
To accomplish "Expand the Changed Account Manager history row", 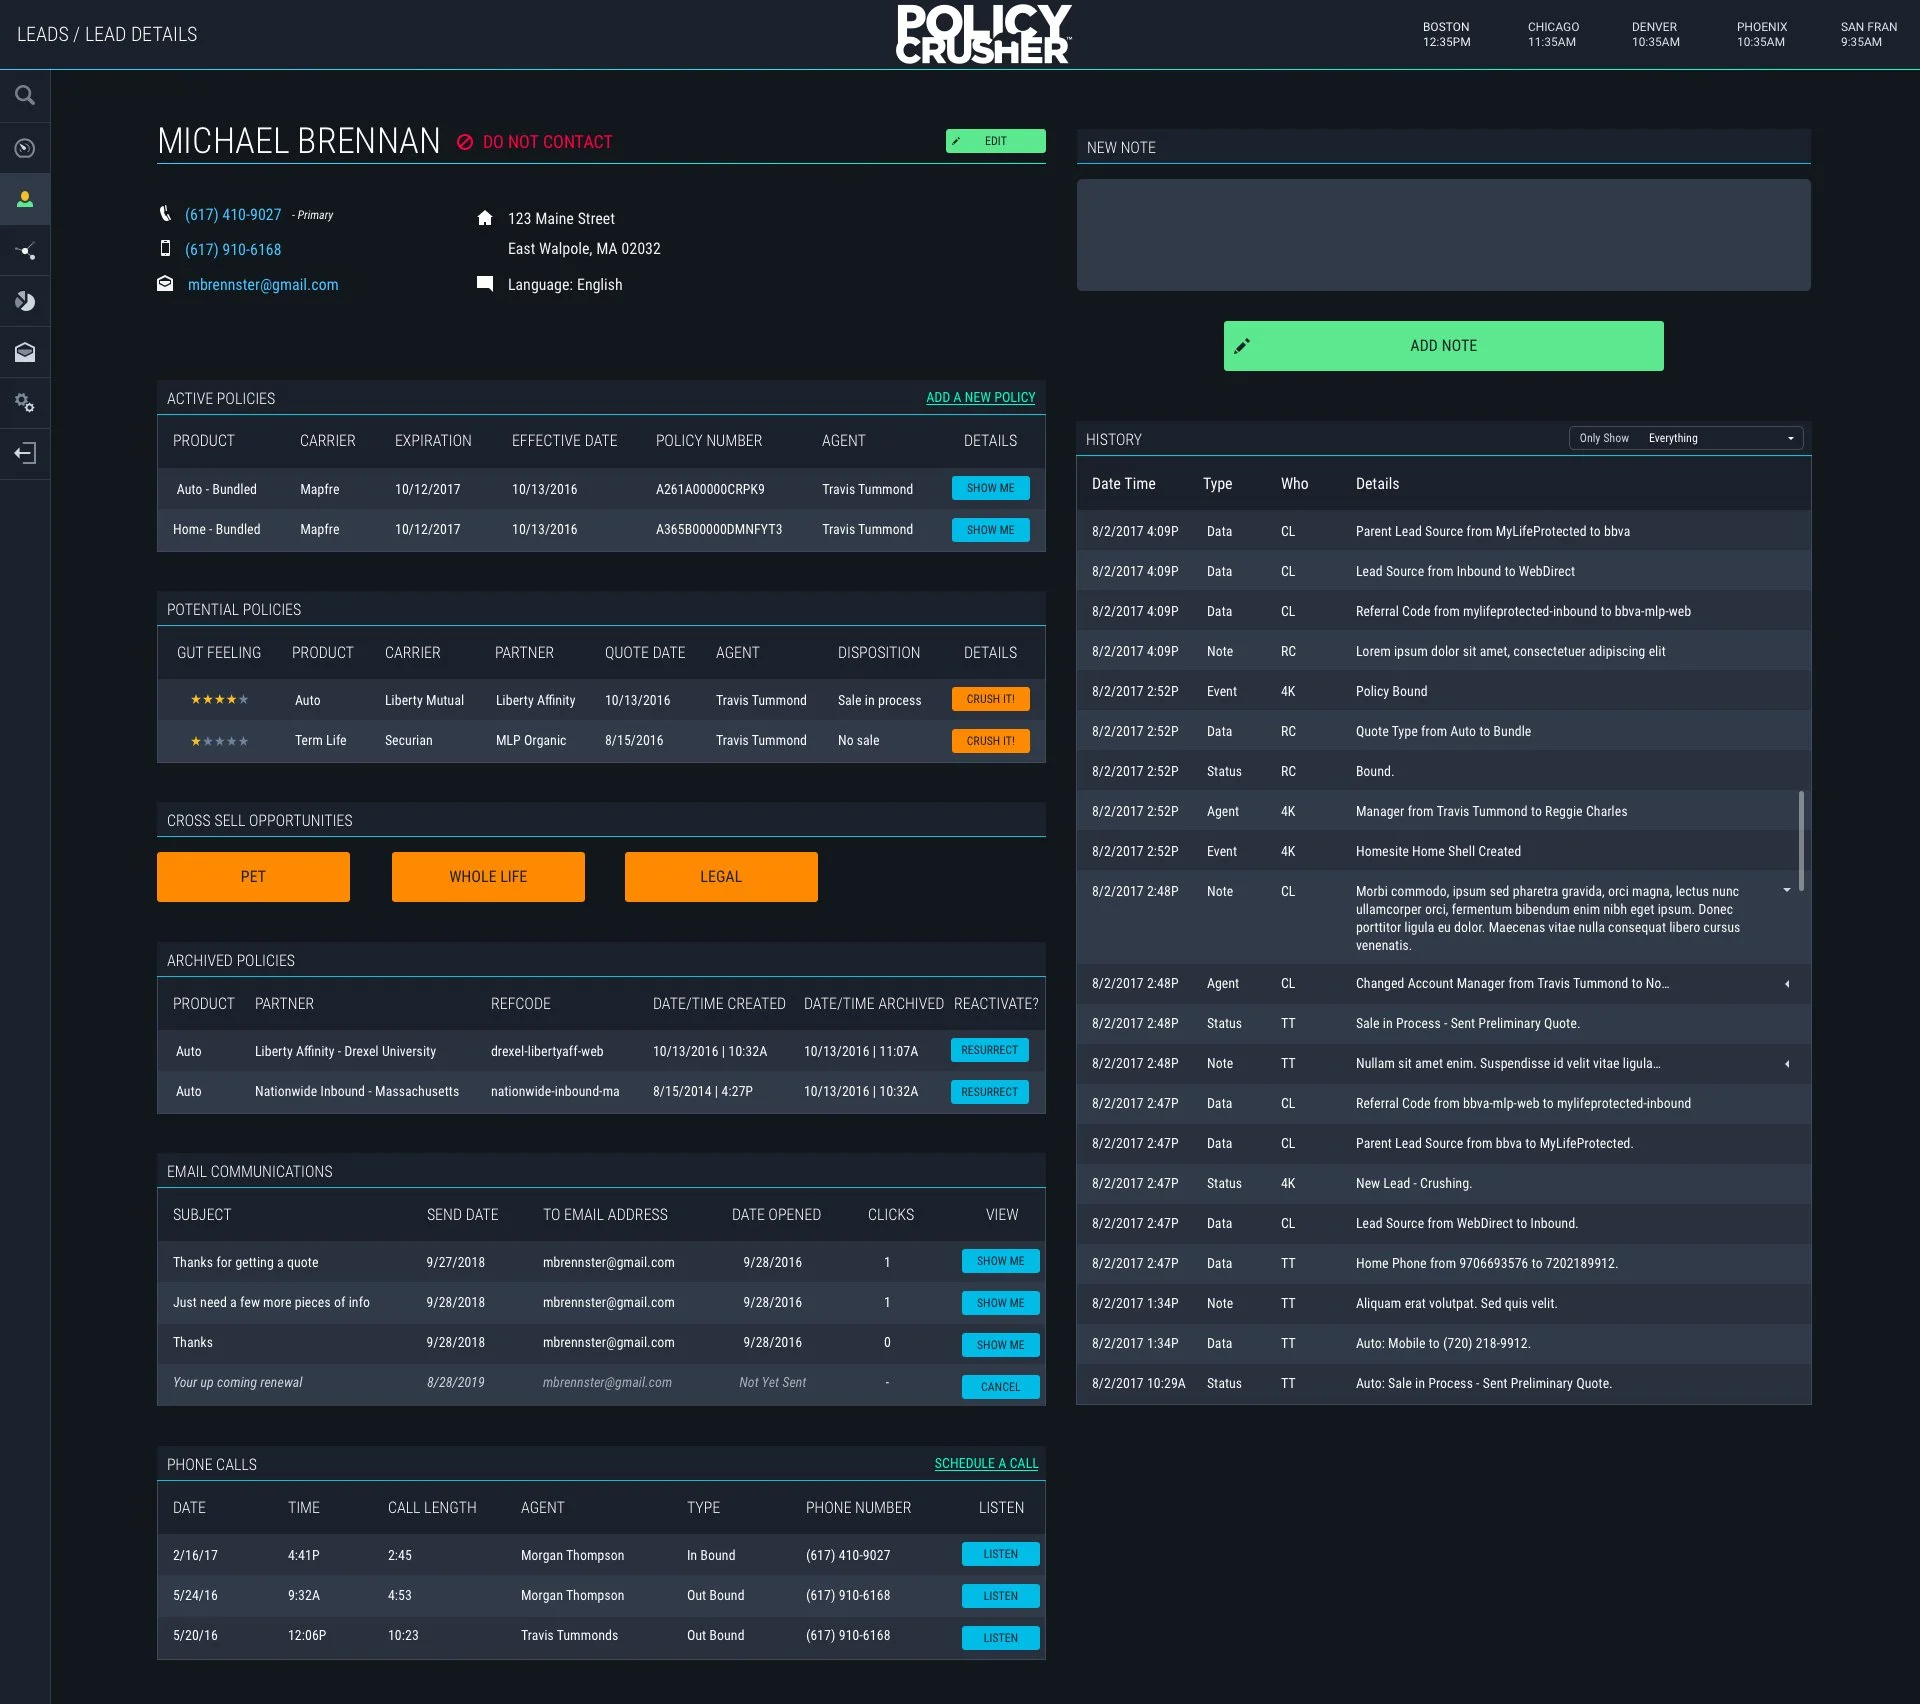I will coord(1788,984).
